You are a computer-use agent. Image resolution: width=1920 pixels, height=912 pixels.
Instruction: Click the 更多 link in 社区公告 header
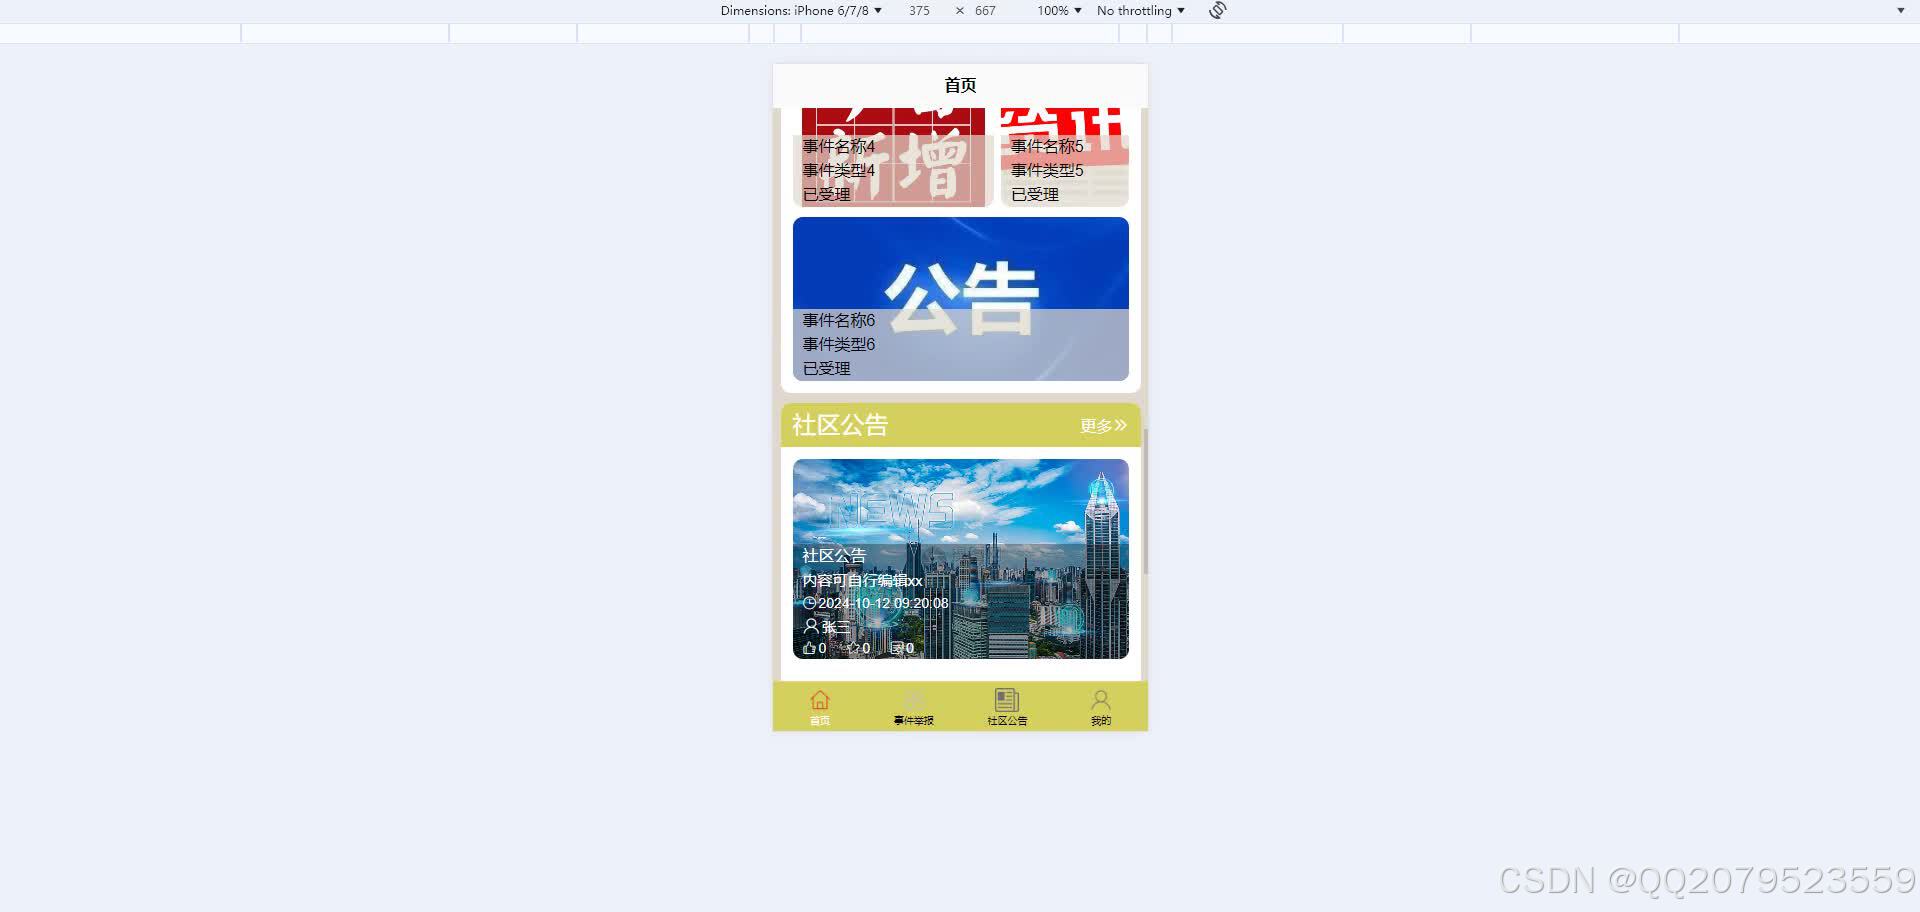1103,425
